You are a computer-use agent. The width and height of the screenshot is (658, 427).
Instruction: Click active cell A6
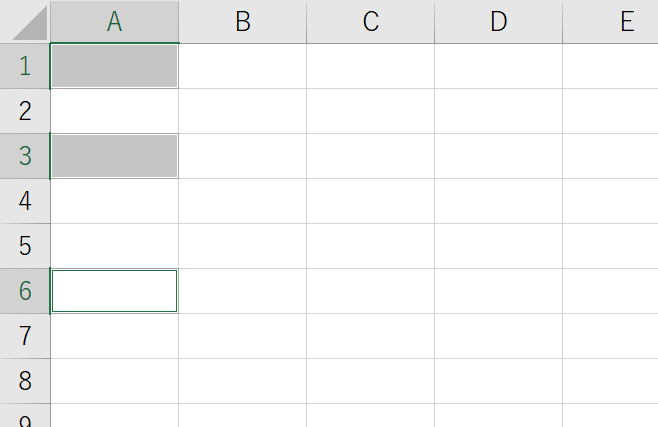(115, 291)
